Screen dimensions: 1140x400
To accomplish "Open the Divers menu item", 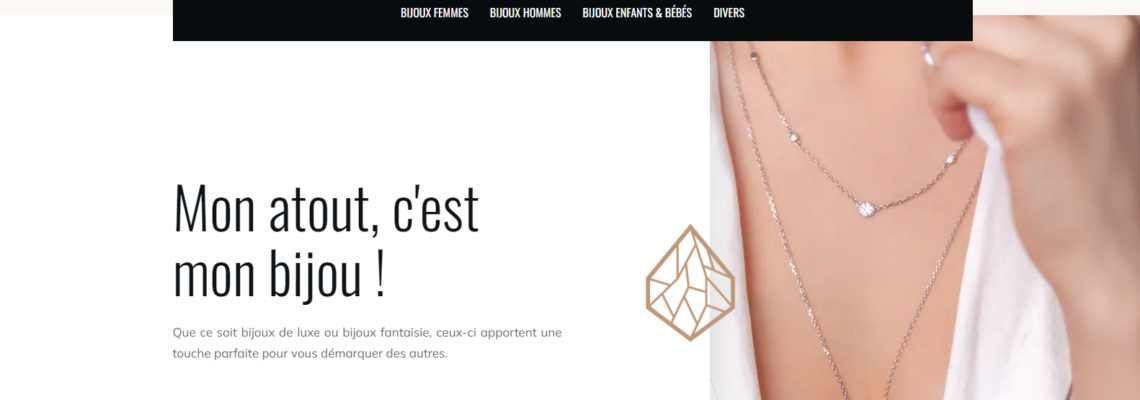I will point(728,13).
